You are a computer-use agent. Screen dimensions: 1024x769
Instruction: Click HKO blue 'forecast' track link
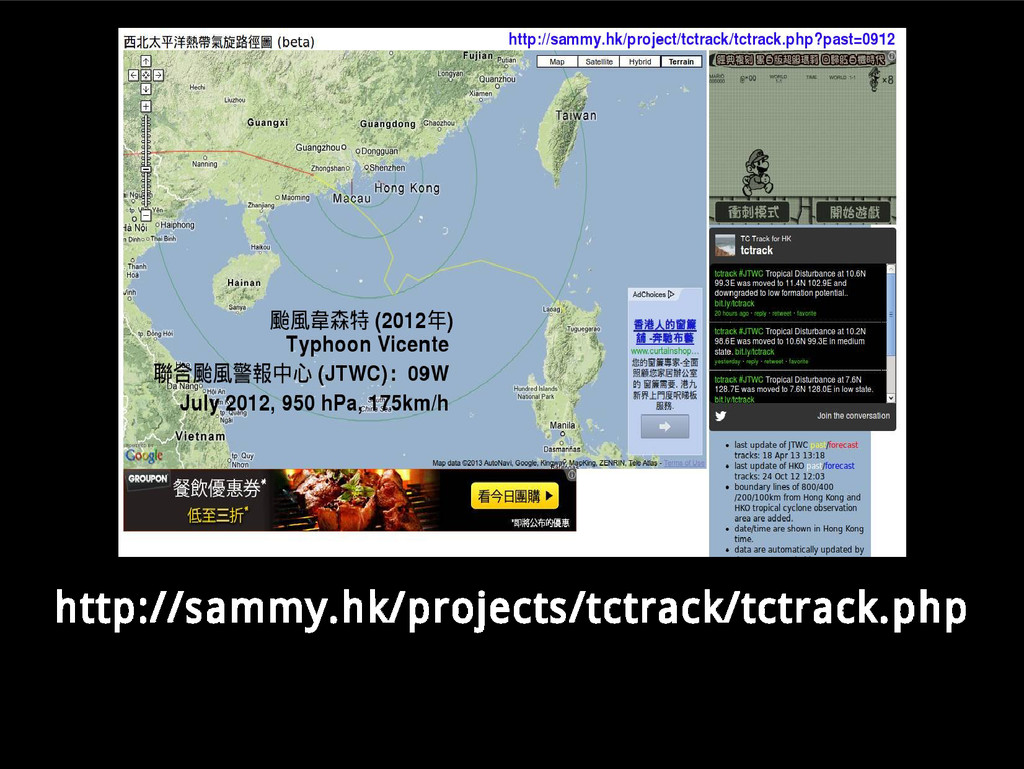pyautogui.click(x=839, y=466)
